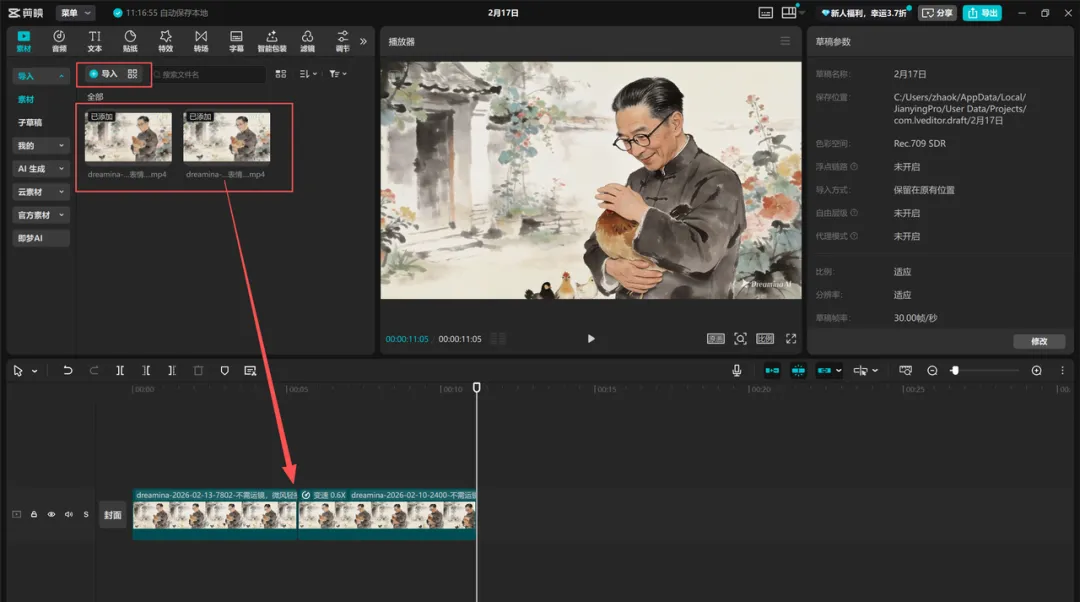Open the 调节 (Adjust) tab
Screen dimensions: 1080x602
342,41
